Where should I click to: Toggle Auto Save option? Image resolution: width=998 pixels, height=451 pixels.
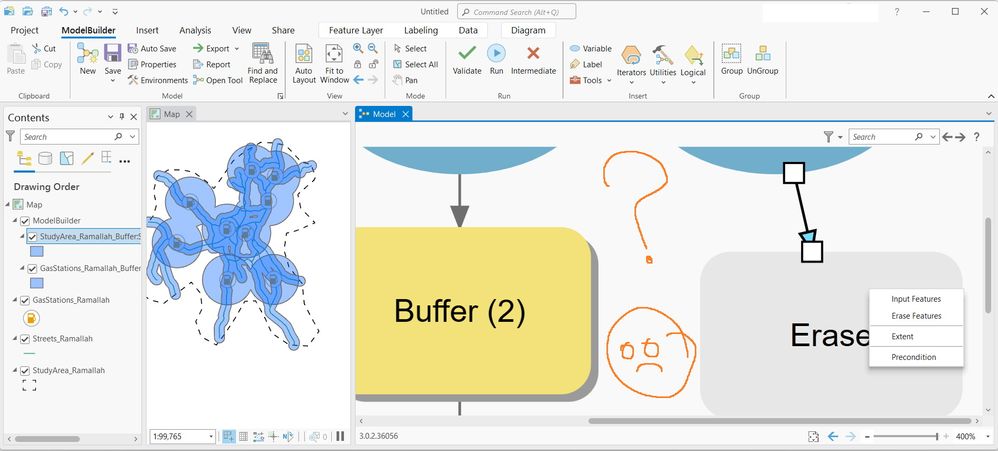[152, 48]
